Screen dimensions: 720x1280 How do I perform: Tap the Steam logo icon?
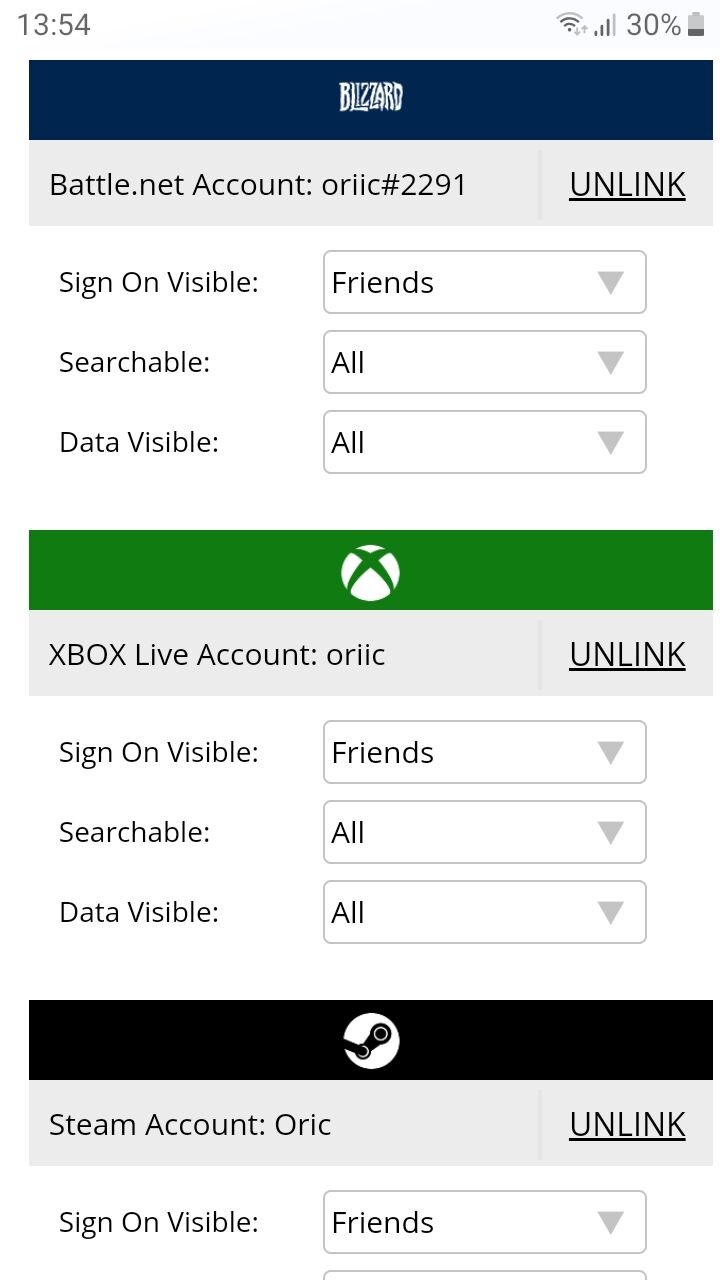(x=371, y=1041)
